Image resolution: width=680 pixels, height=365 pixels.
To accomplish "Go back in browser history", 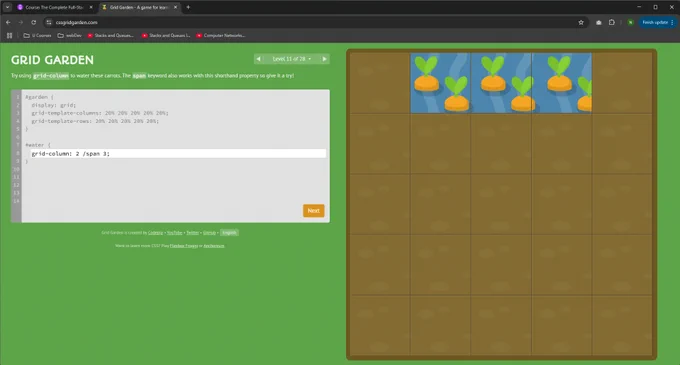I will 8,23.
